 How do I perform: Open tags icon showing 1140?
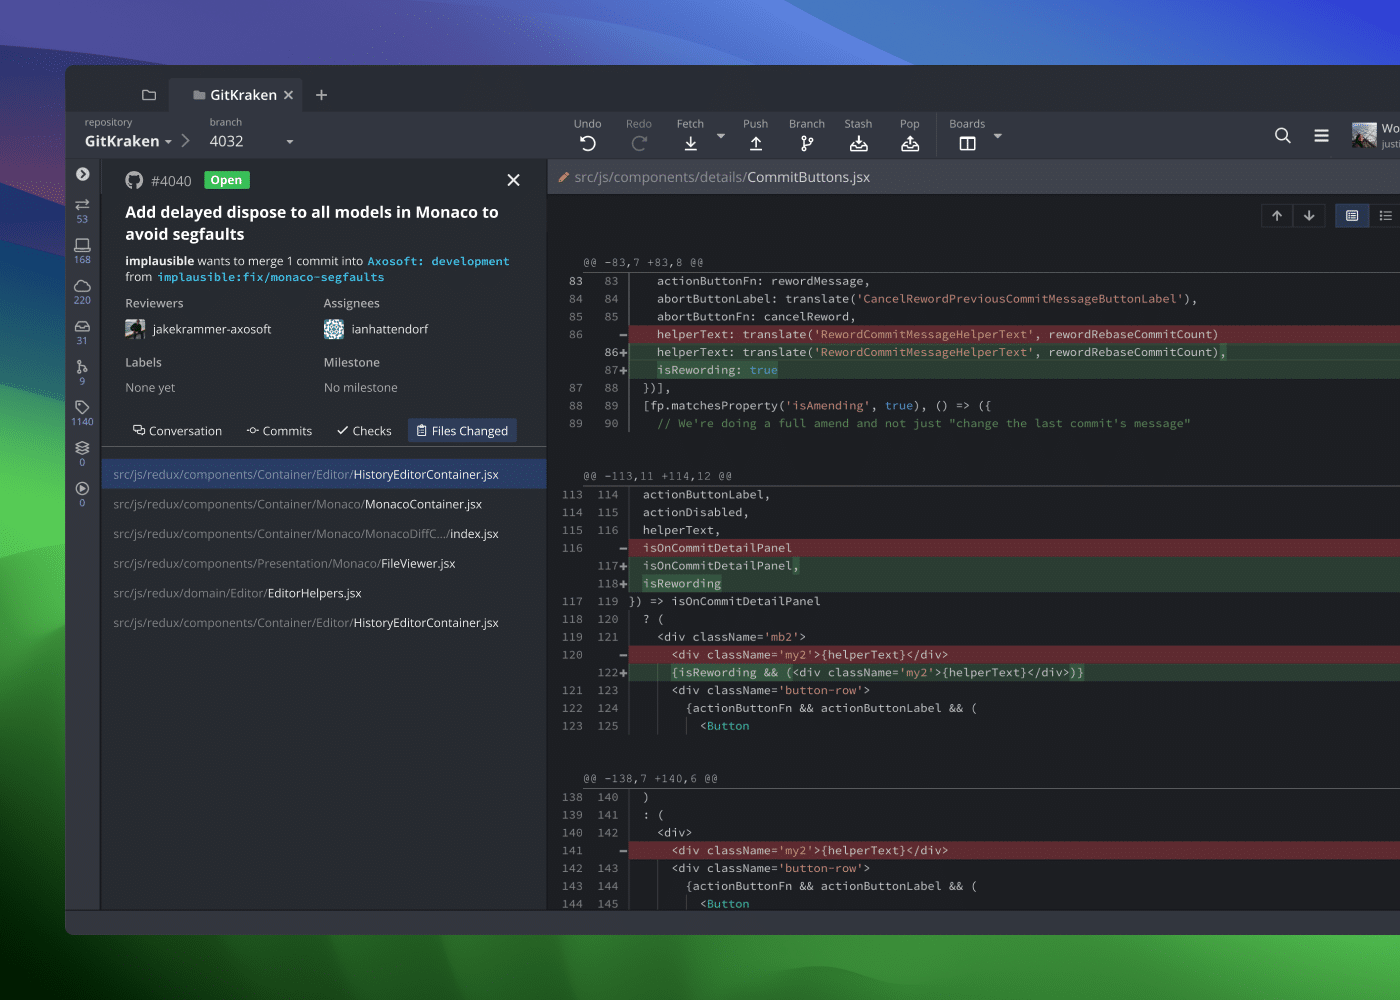[82, 413]
